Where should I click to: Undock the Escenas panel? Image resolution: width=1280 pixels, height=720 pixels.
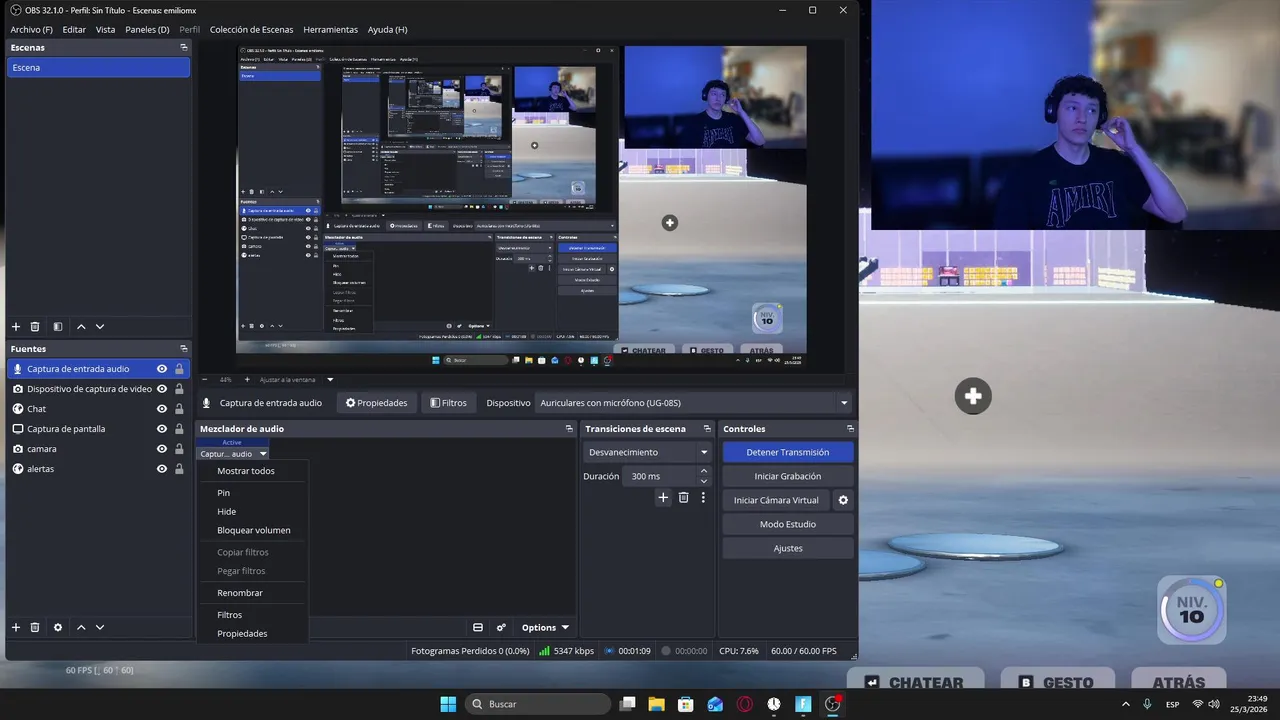click(x=184, y=48)
